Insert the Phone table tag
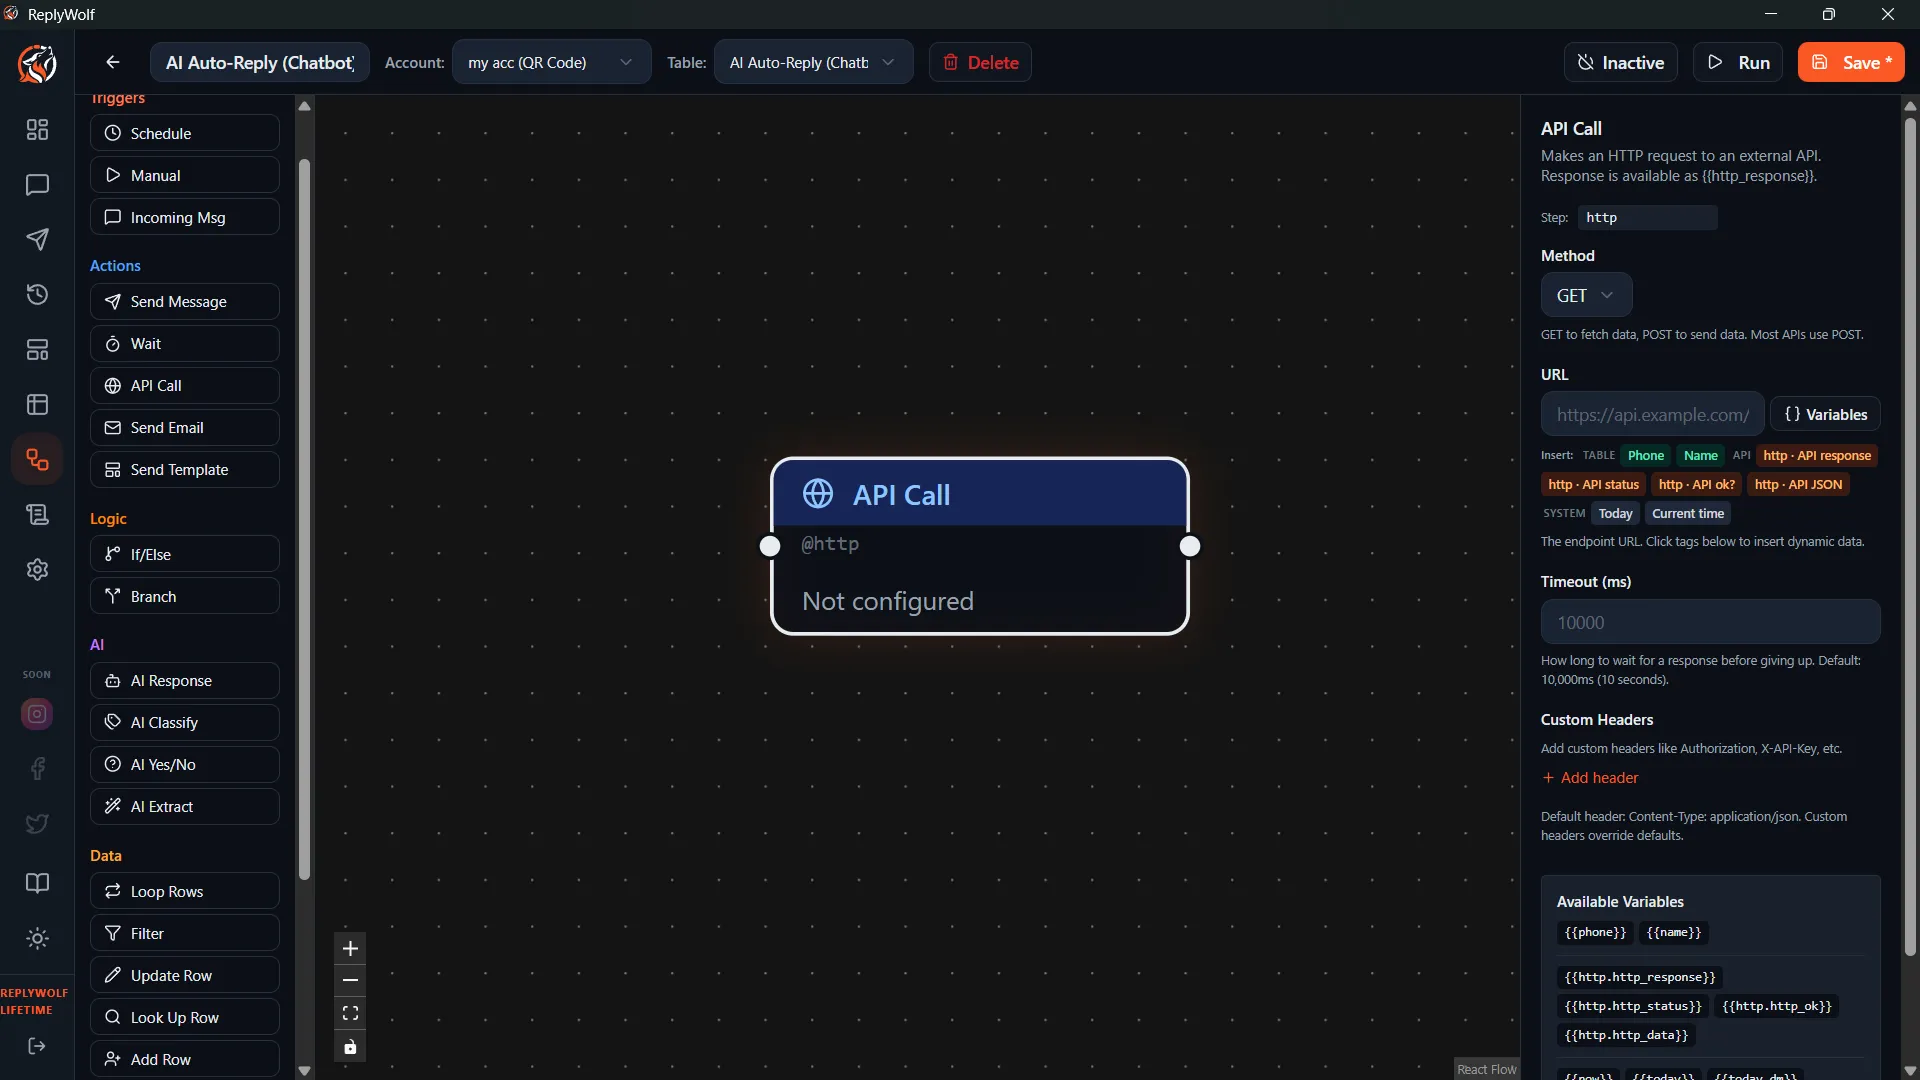The image size is (1920, 1080). click(x=1645, y=456)
